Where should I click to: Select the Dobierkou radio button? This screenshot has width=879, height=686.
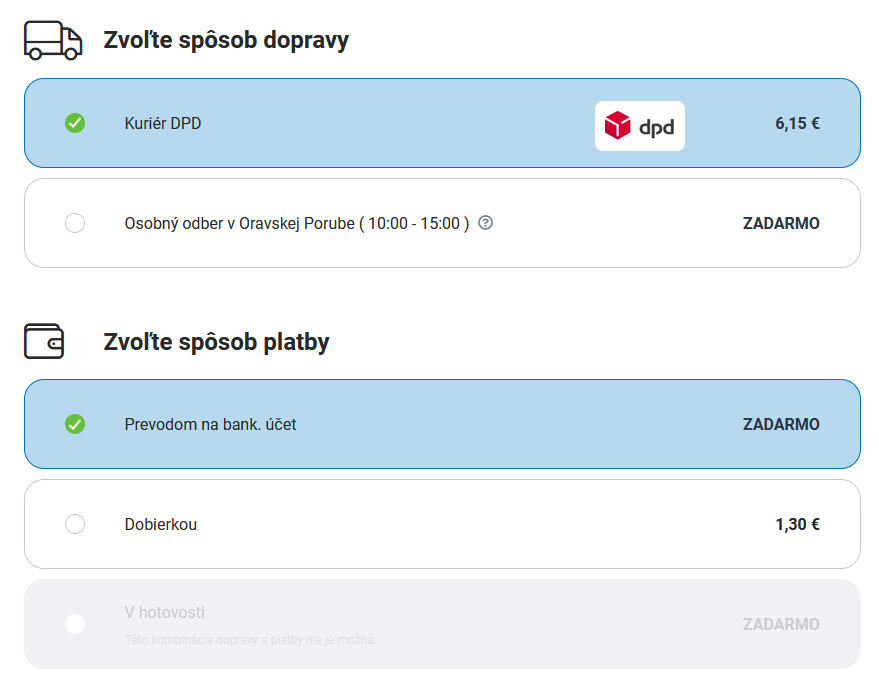[x=75, y=524]
